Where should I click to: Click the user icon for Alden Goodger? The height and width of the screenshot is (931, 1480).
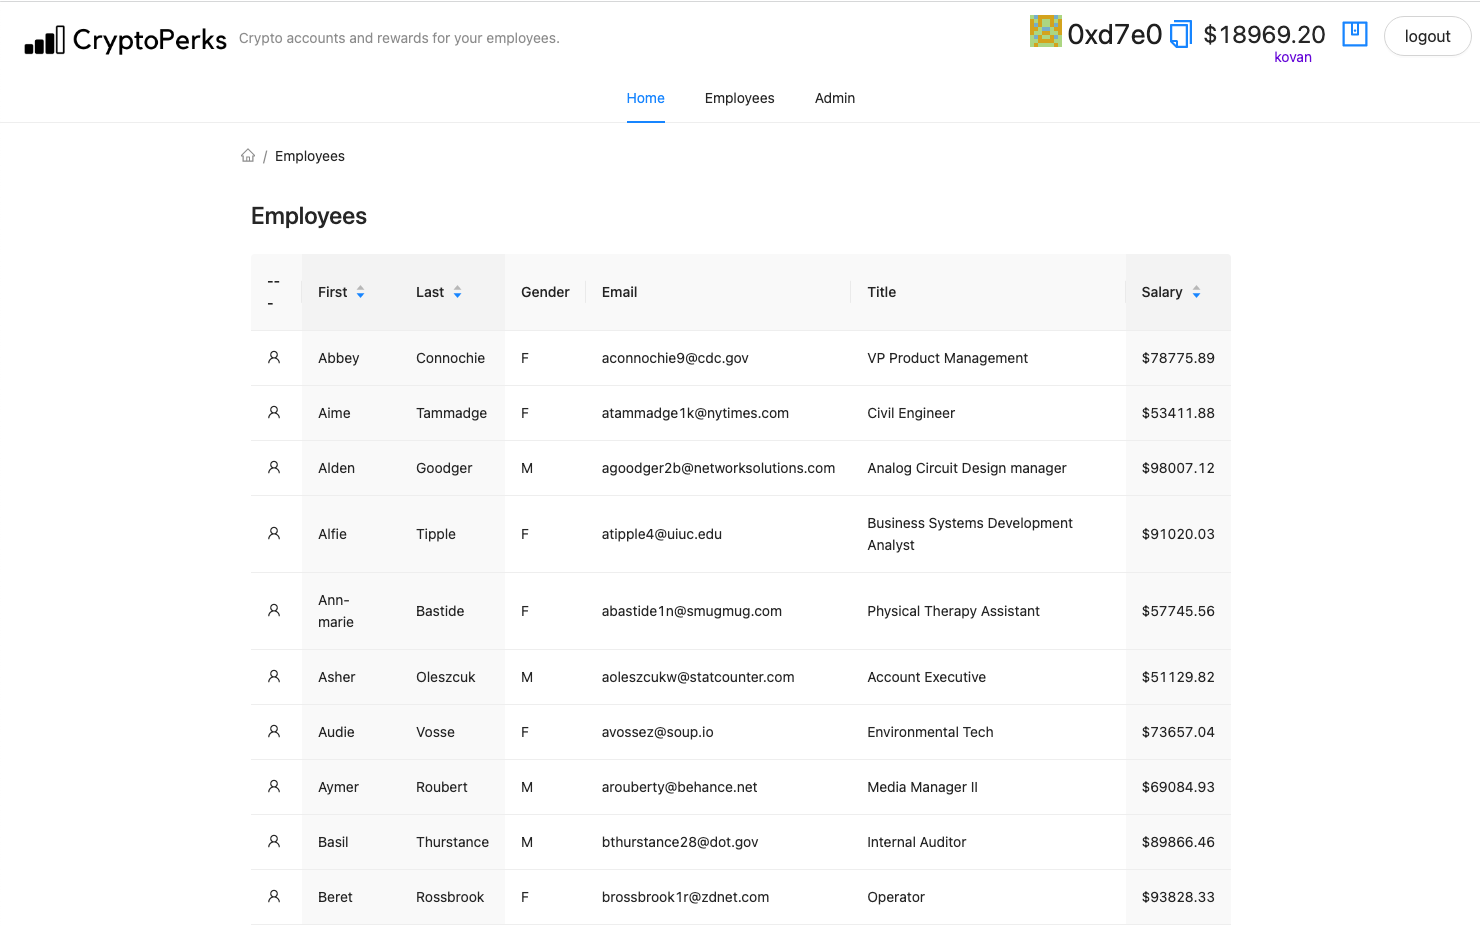[274, 467]
